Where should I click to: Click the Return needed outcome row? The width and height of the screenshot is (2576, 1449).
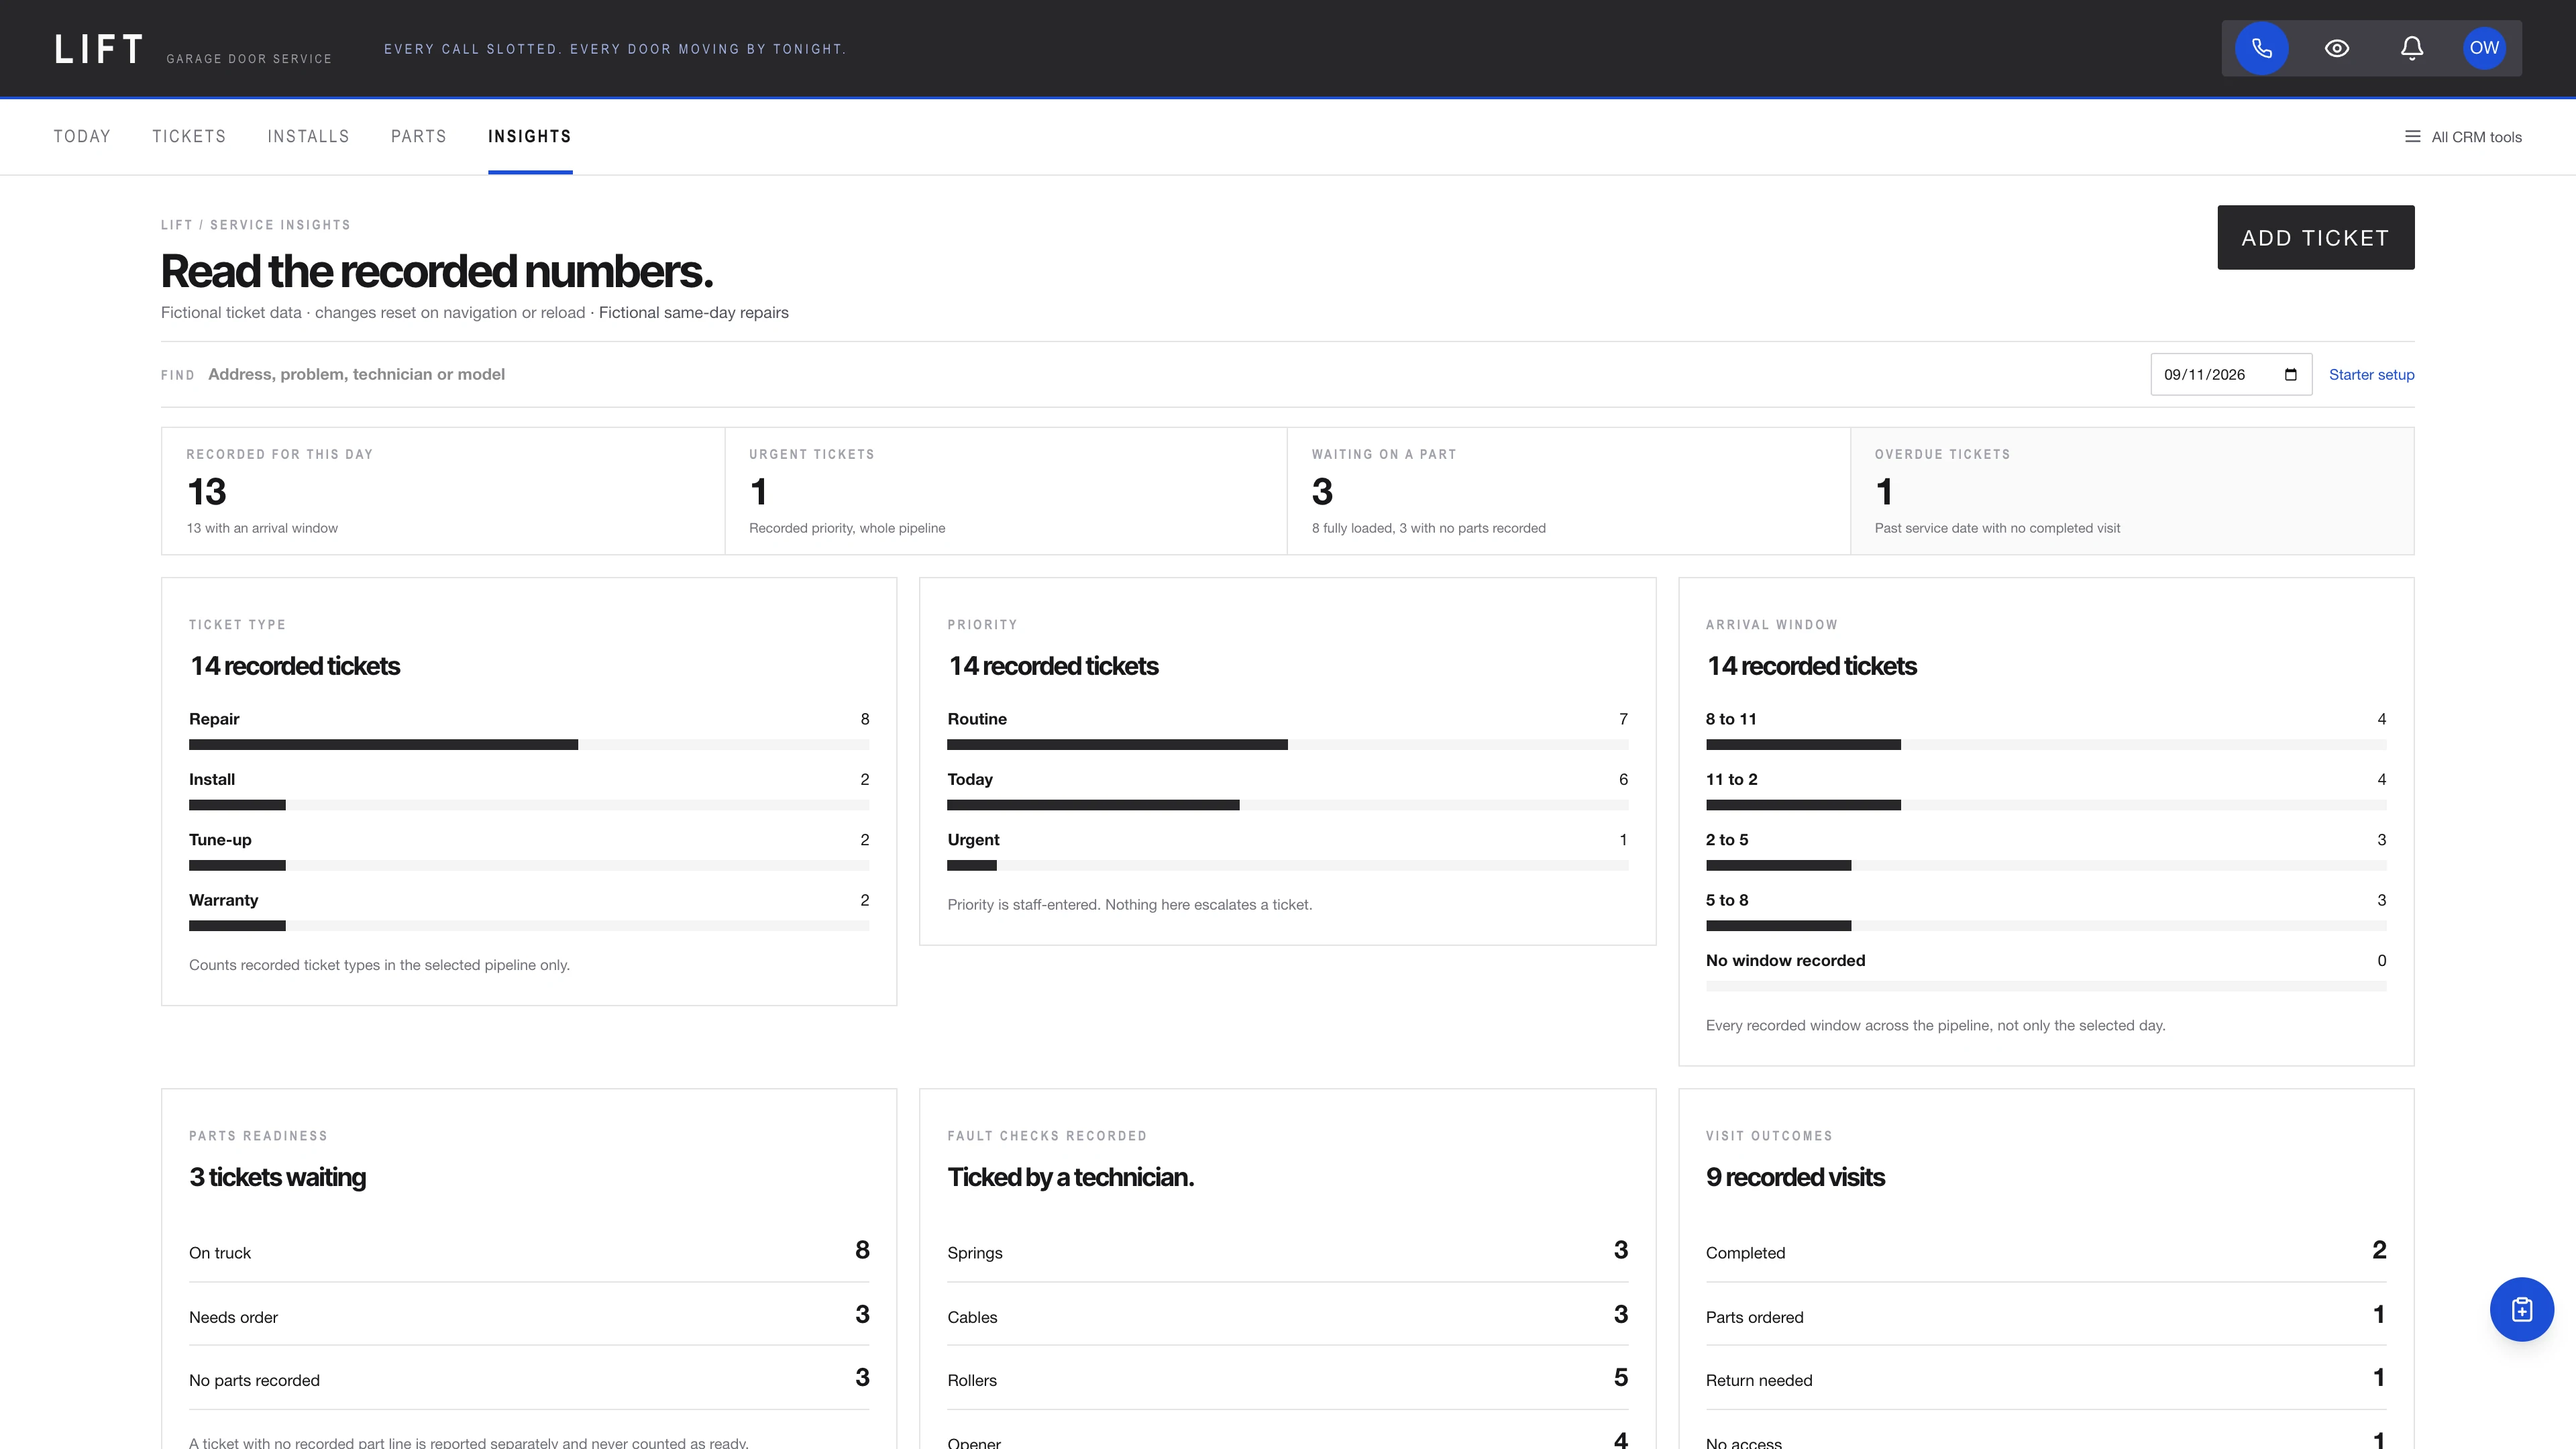click(2046, 1379)
